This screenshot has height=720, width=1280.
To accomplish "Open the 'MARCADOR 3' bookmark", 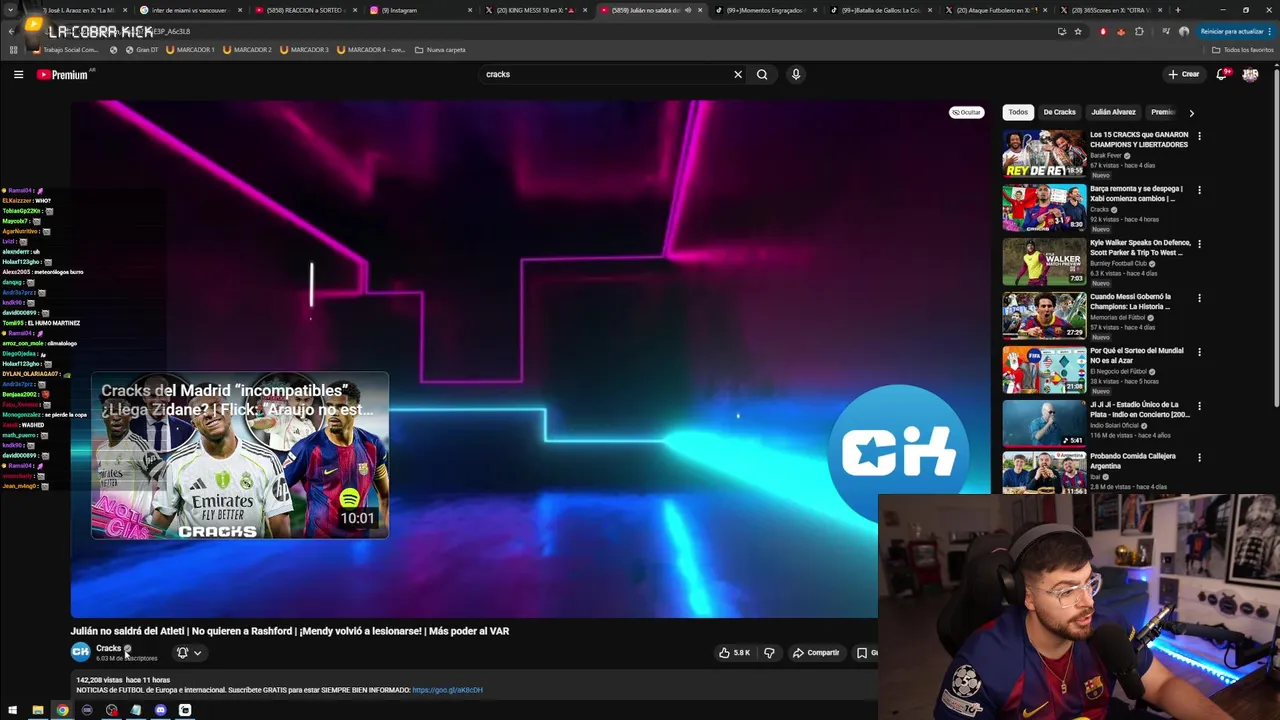I will (x=304, y=49).
